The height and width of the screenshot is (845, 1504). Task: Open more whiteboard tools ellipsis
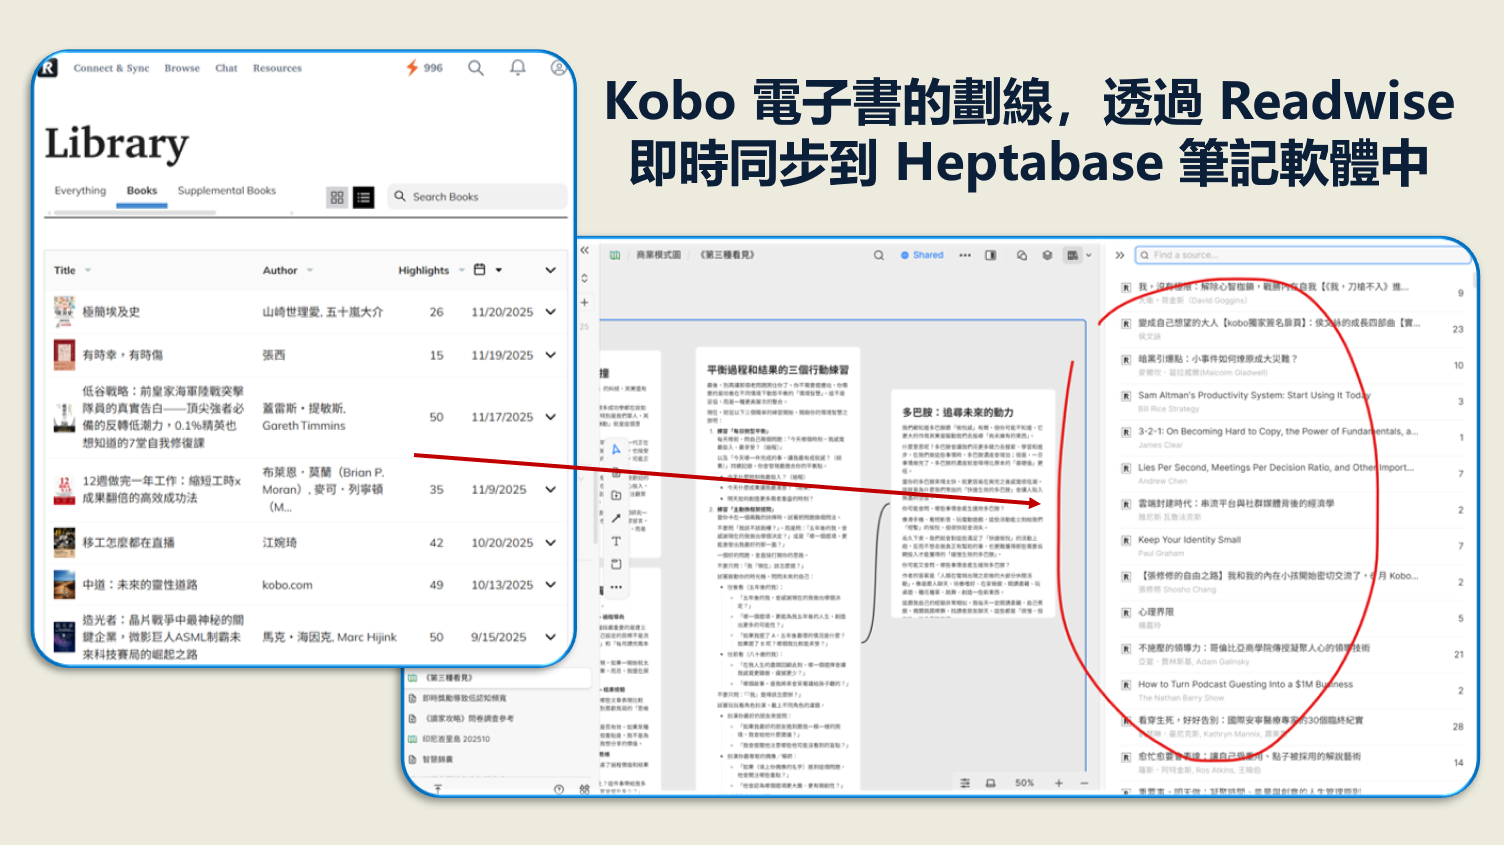pos(616,587)
